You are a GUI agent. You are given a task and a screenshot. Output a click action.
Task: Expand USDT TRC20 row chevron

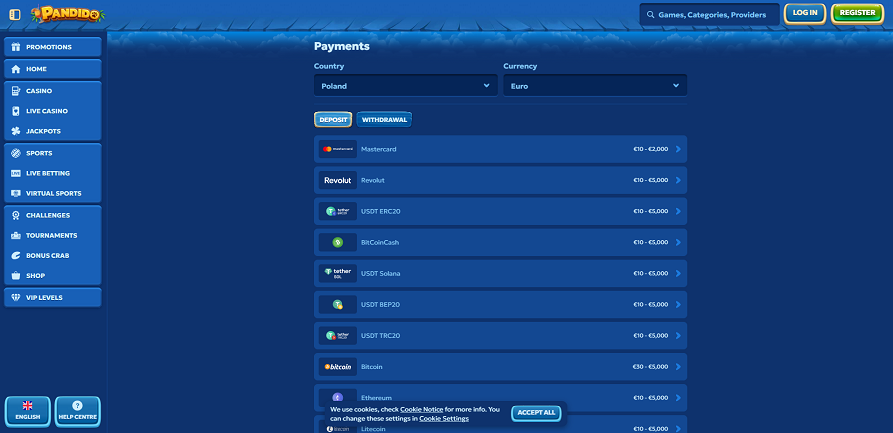pyautogui.click(x=678, y=336)
